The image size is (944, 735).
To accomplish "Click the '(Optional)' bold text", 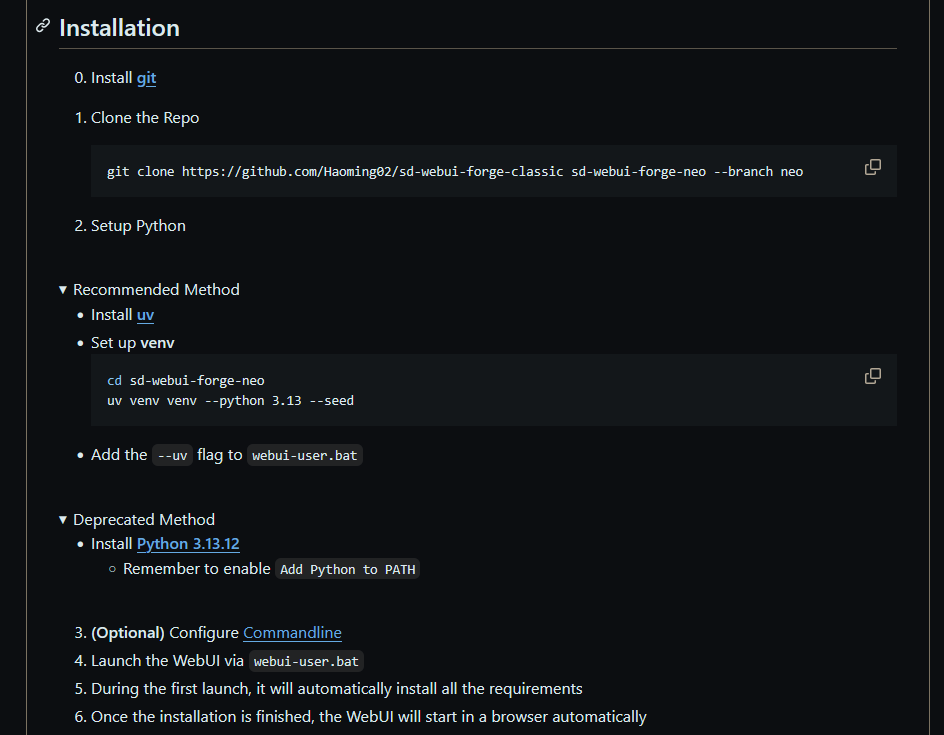I will pyautogui.click(x=128, y=633).
